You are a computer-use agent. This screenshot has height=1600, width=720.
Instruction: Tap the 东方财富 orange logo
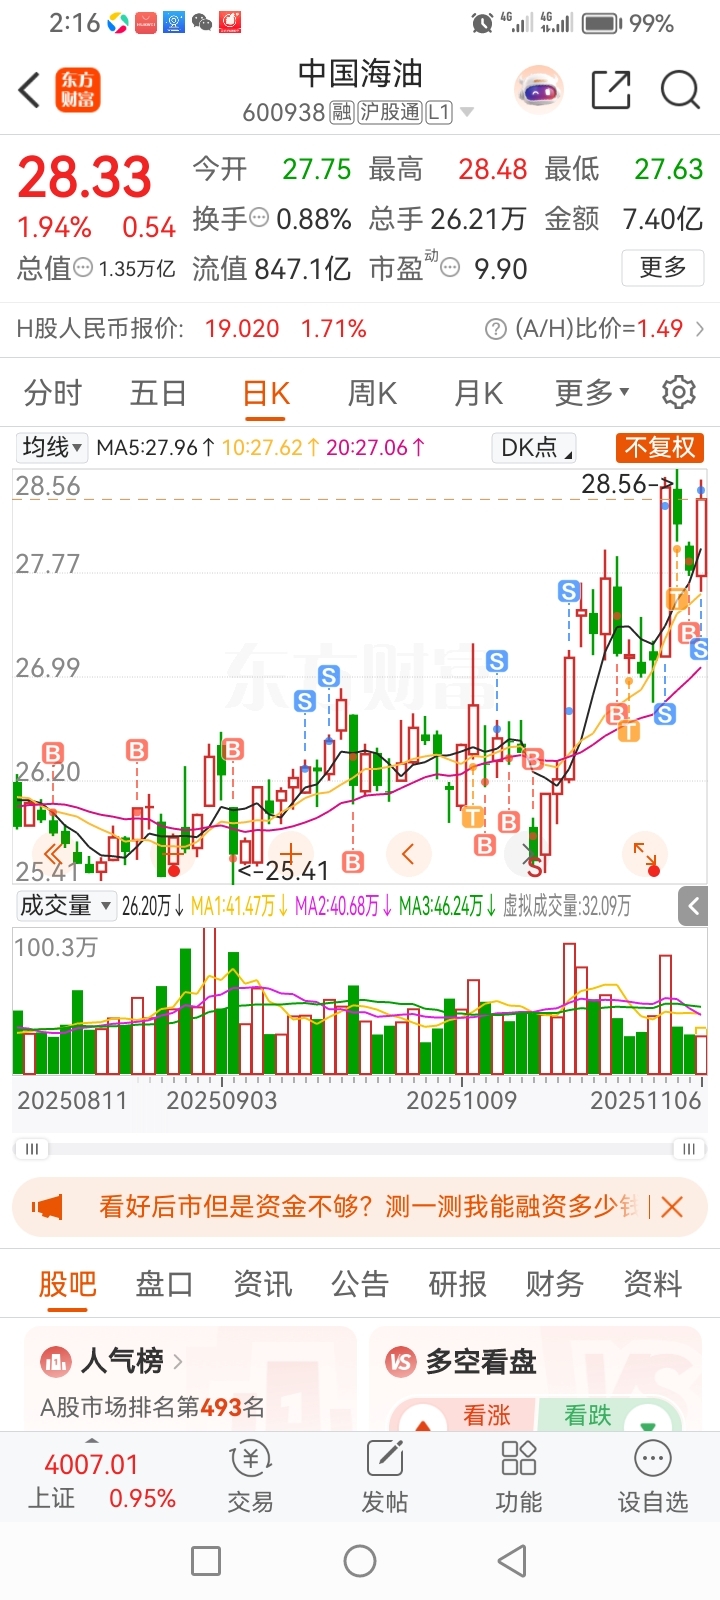pyautogui.click(x=78, y=90)
